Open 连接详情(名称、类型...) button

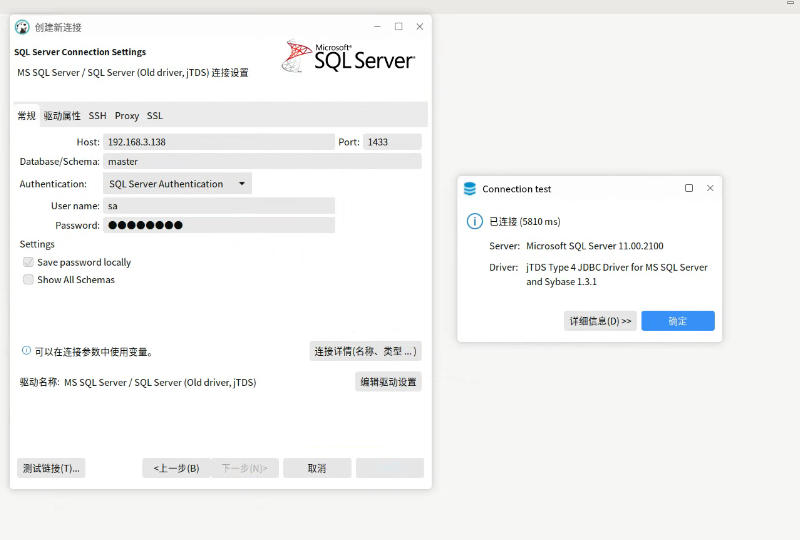(365, 351)
